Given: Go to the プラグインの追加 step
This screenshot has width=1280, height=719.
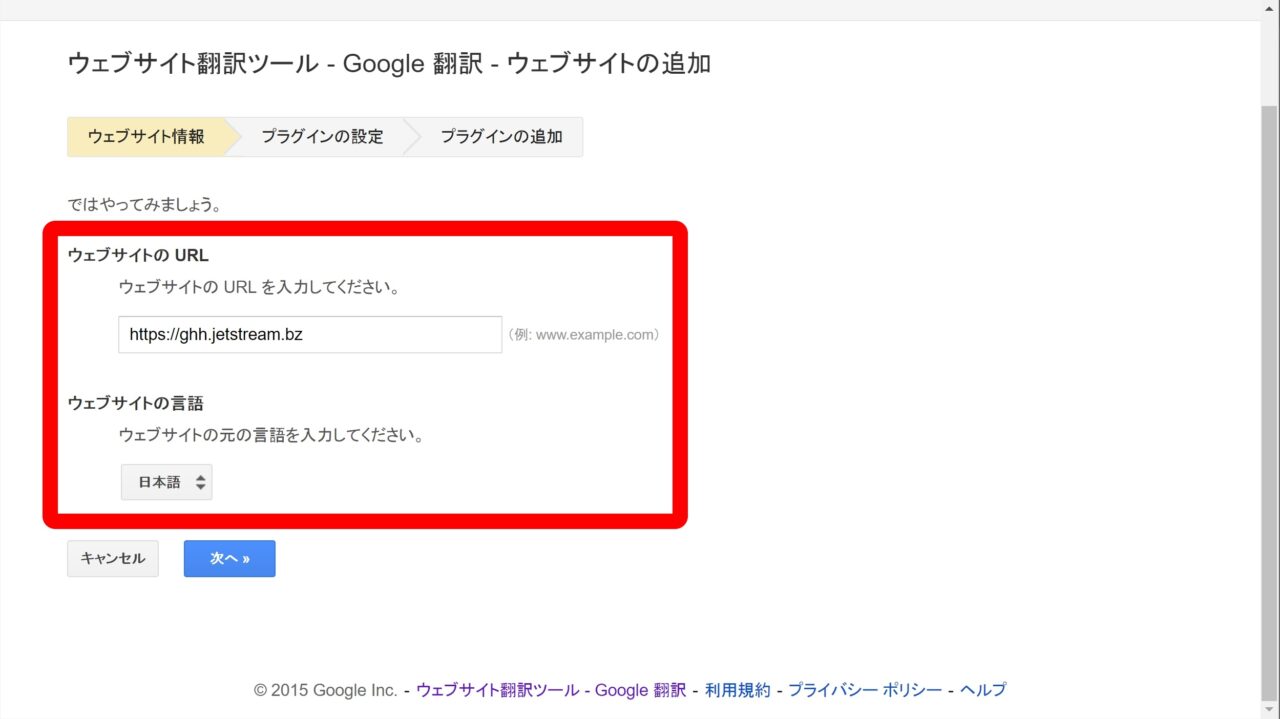Looking at the screenshot, I should (501, 137).
